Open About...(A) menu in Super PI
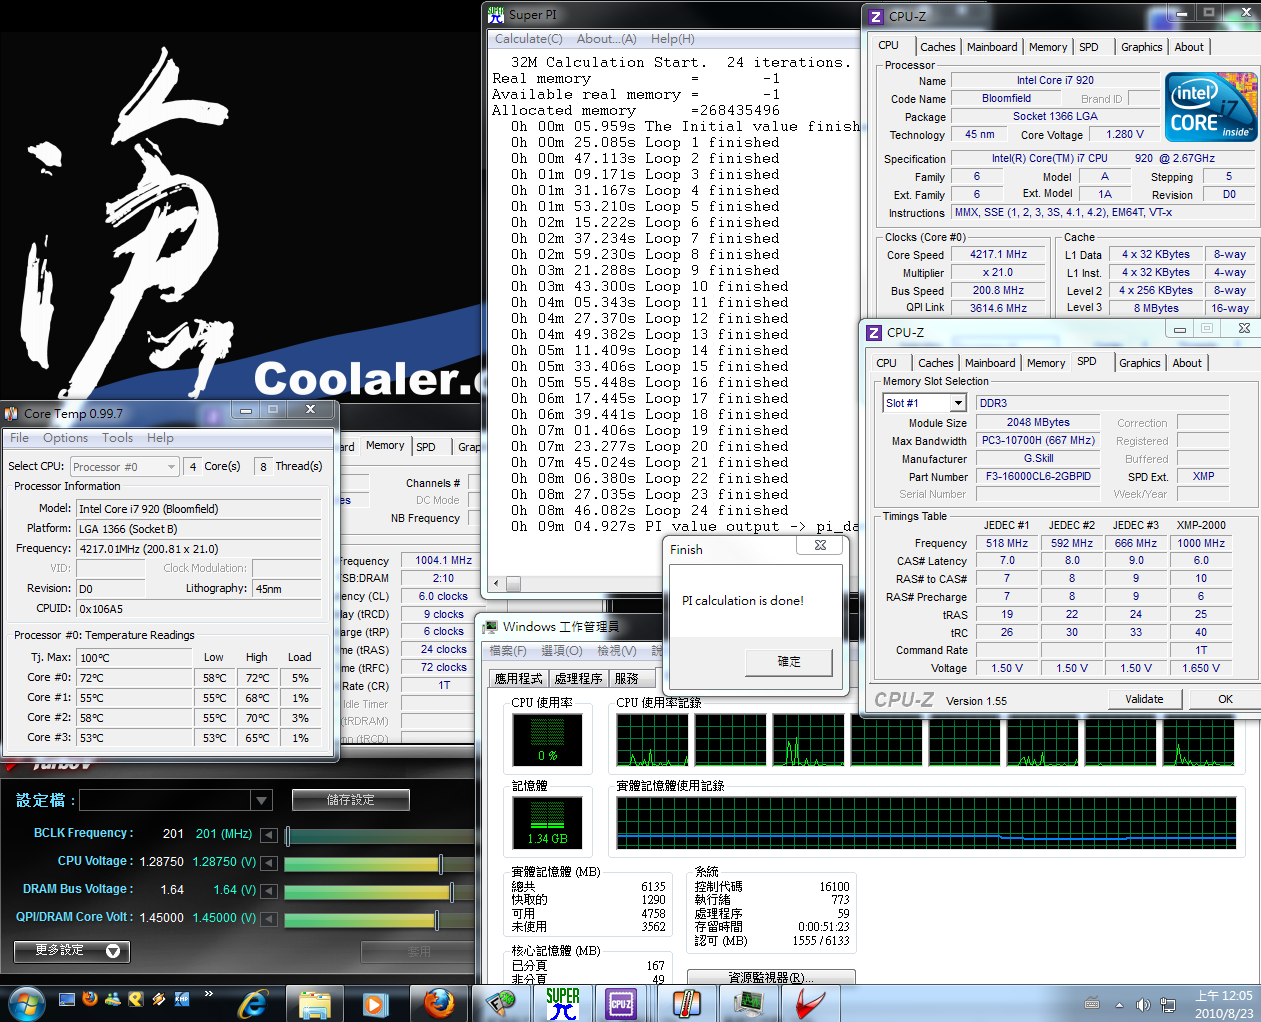The height and width of the screenshot is (1022, 1261). pos(606,39)
